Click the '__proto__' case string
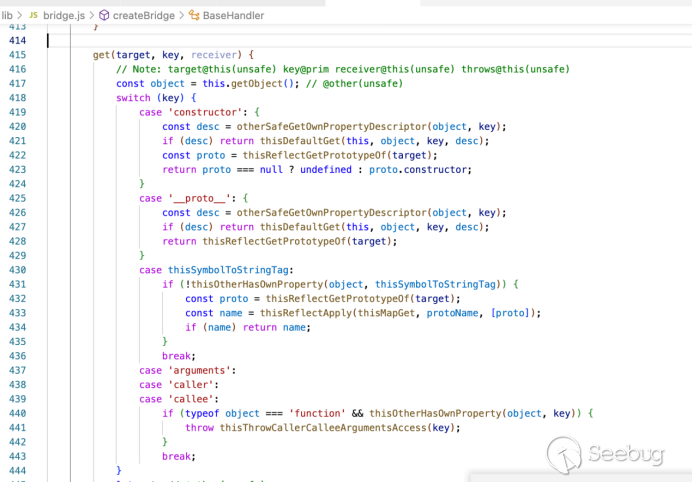 [199, 198]
